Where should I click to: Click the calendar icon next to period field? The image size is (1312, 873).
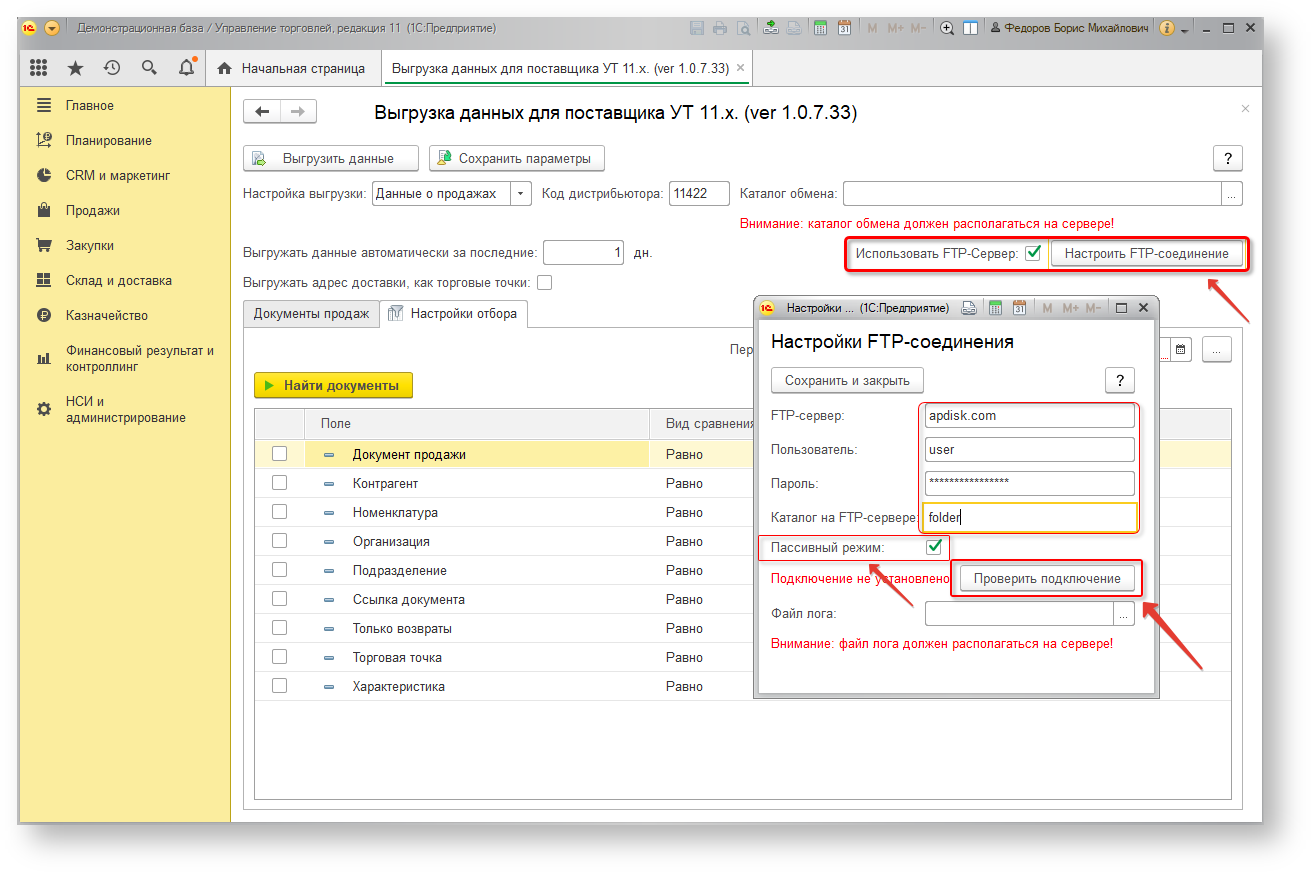1180,350
